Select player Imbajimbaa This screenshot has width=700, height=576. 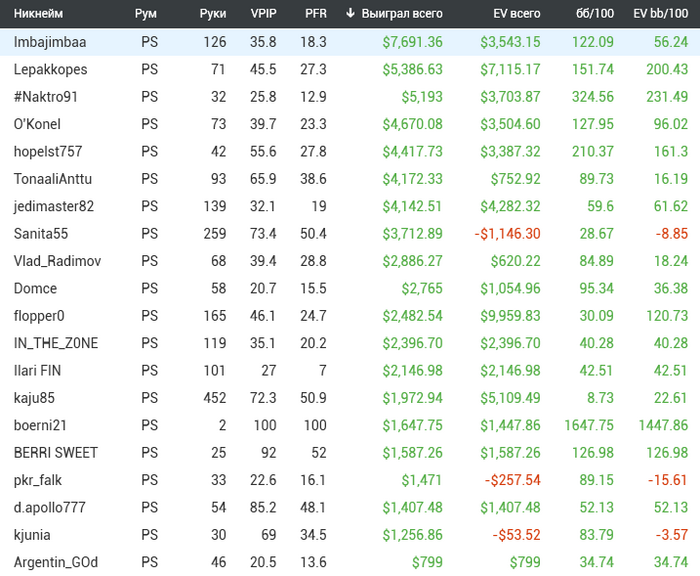(50, 42)
